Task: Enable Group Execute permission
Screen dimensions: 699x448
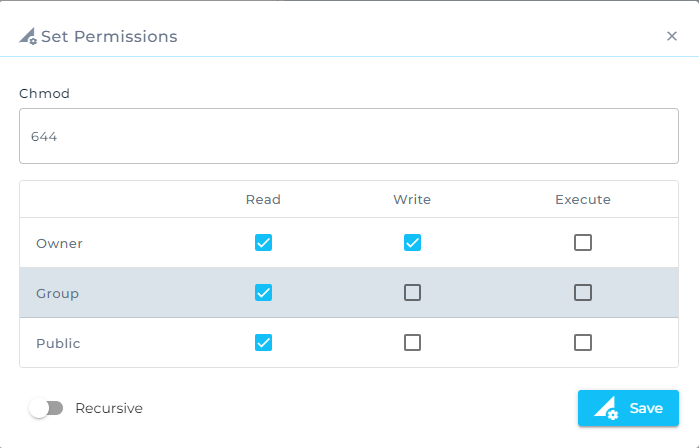Action: coord(583,293)
